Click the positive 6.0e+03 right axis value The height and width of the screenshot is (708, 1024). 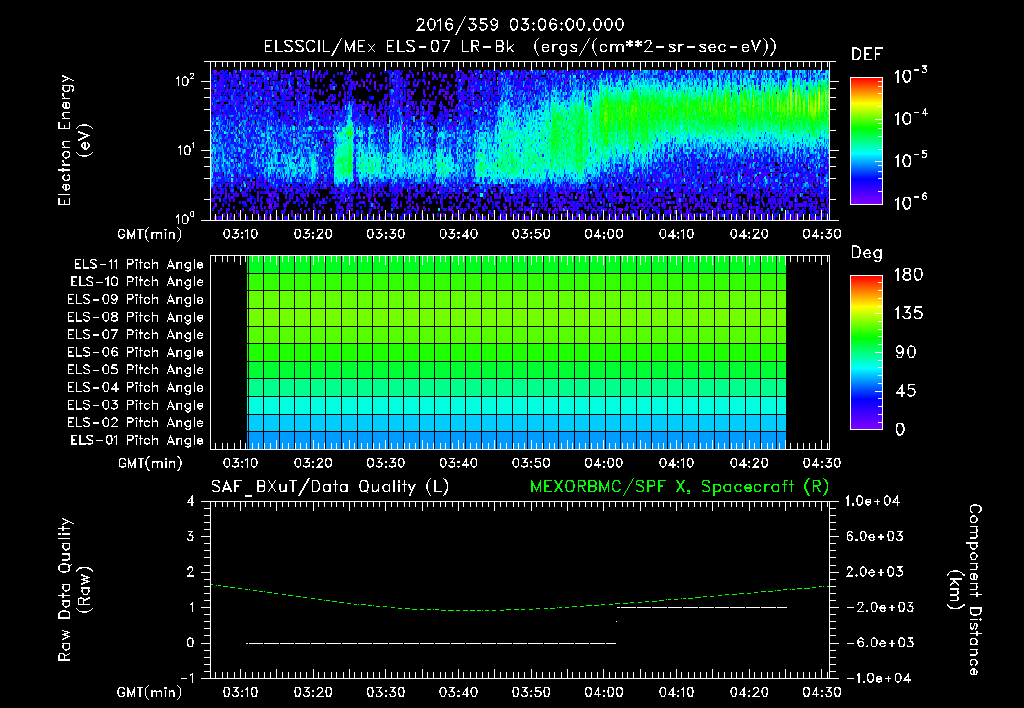tap(875, 537)
